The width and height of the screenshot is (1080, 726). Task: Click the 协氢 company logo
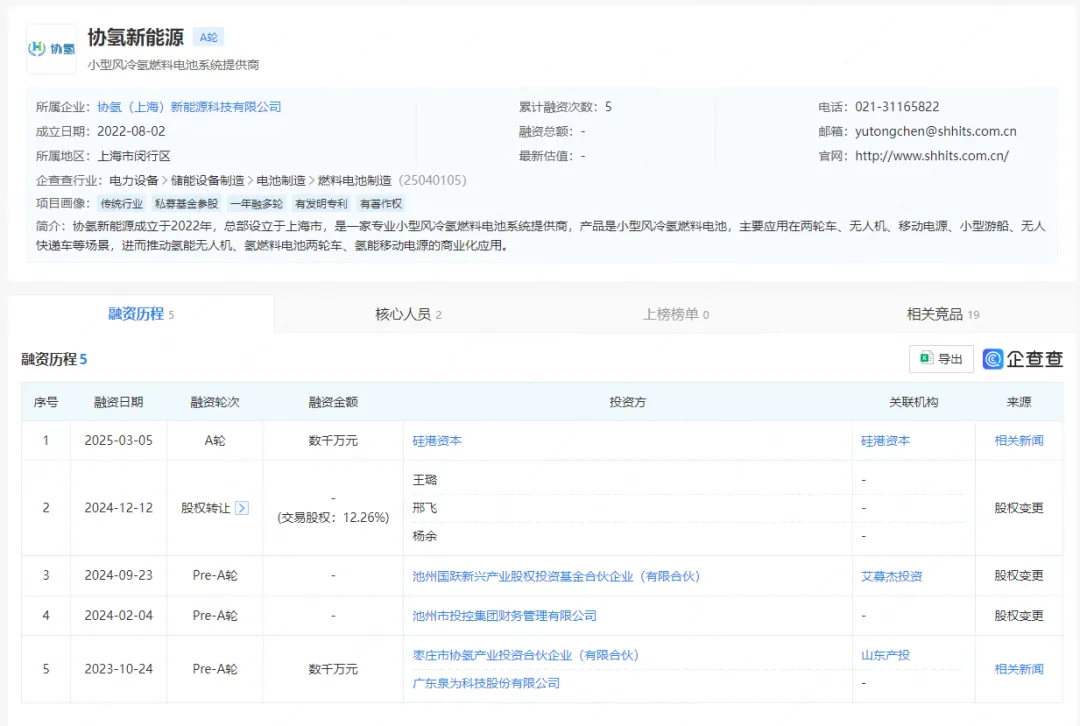pyautogui.click(x=52, y=49)
